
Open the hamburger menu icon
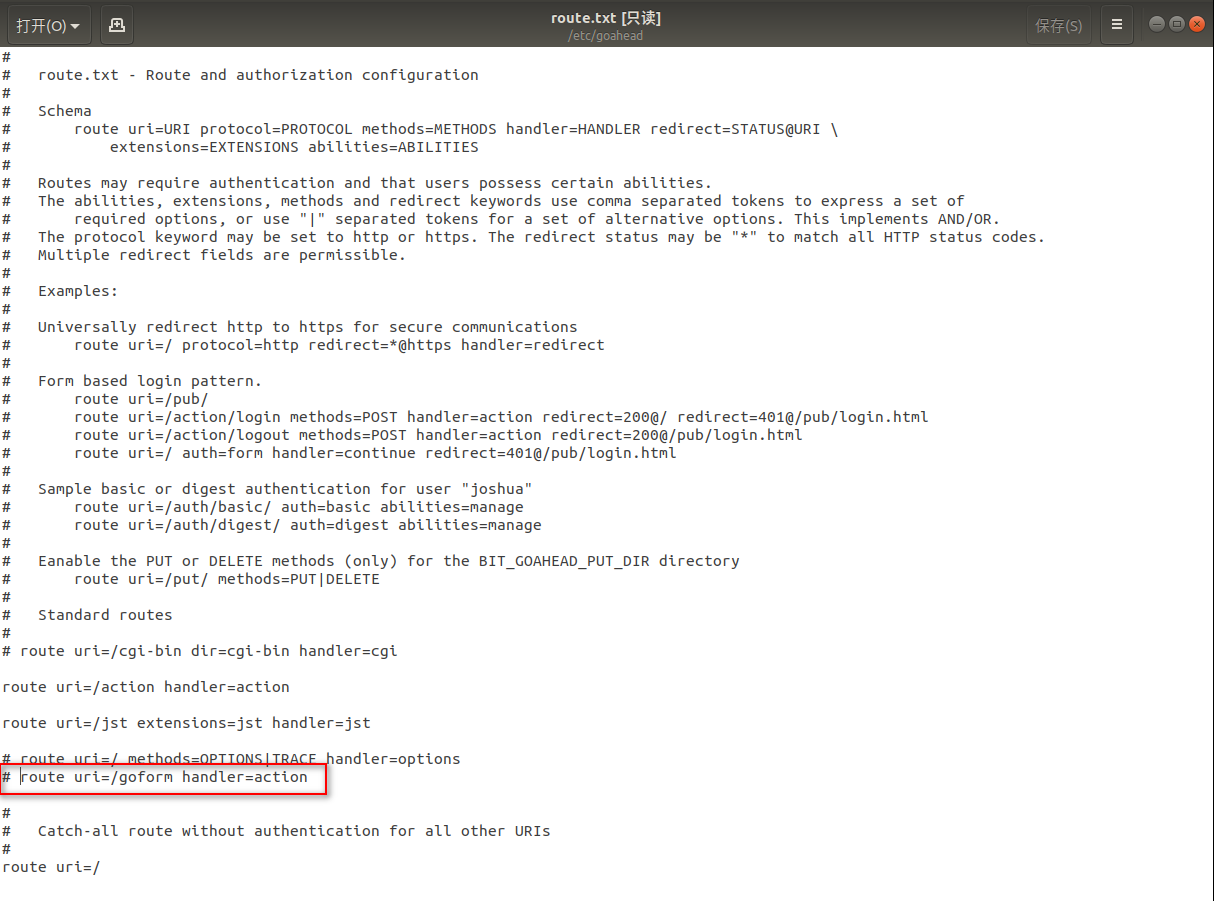pyautogui.click(x=1117, y=24)
